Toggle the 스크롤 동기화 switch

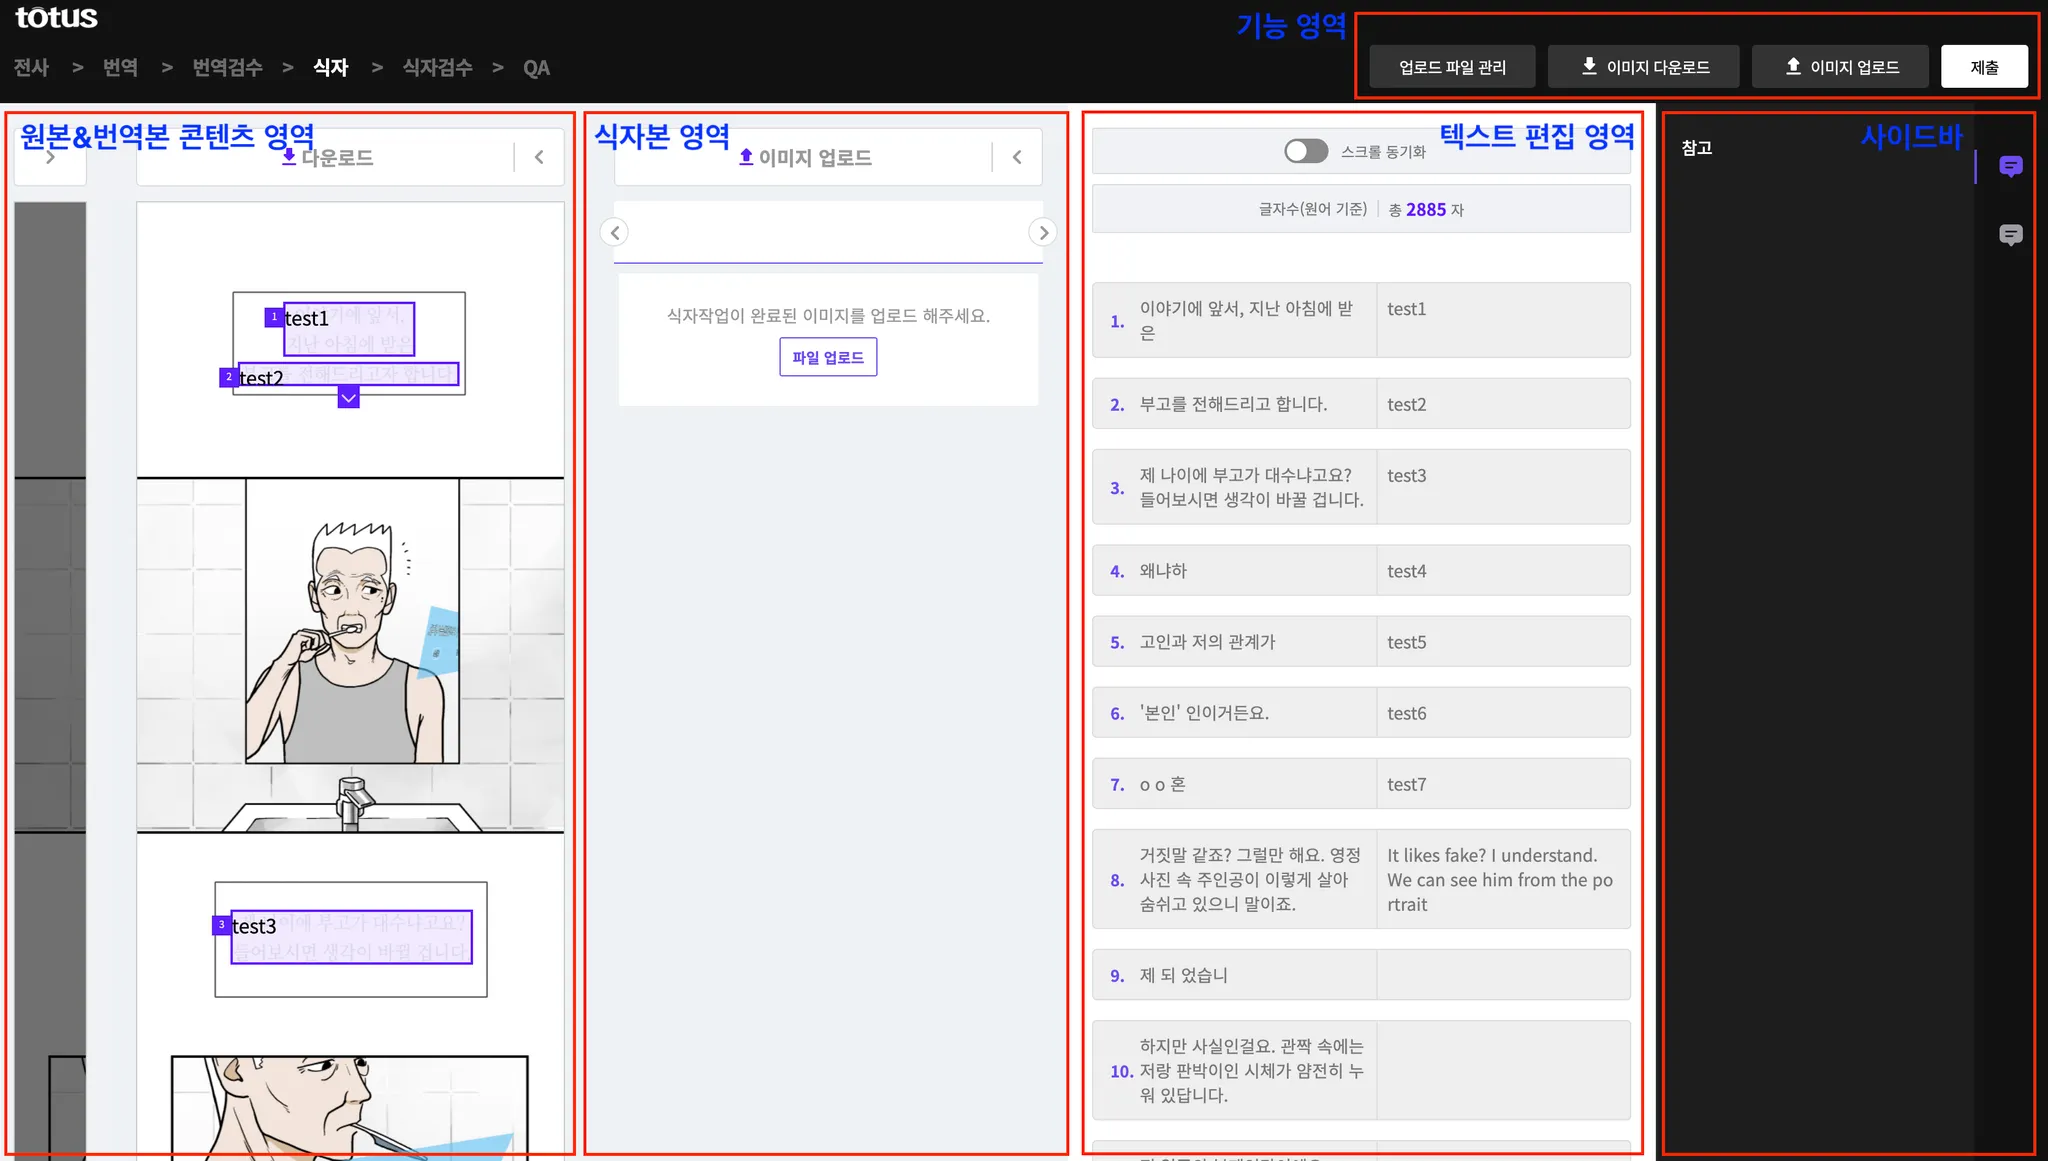(x=1306, y=151)
